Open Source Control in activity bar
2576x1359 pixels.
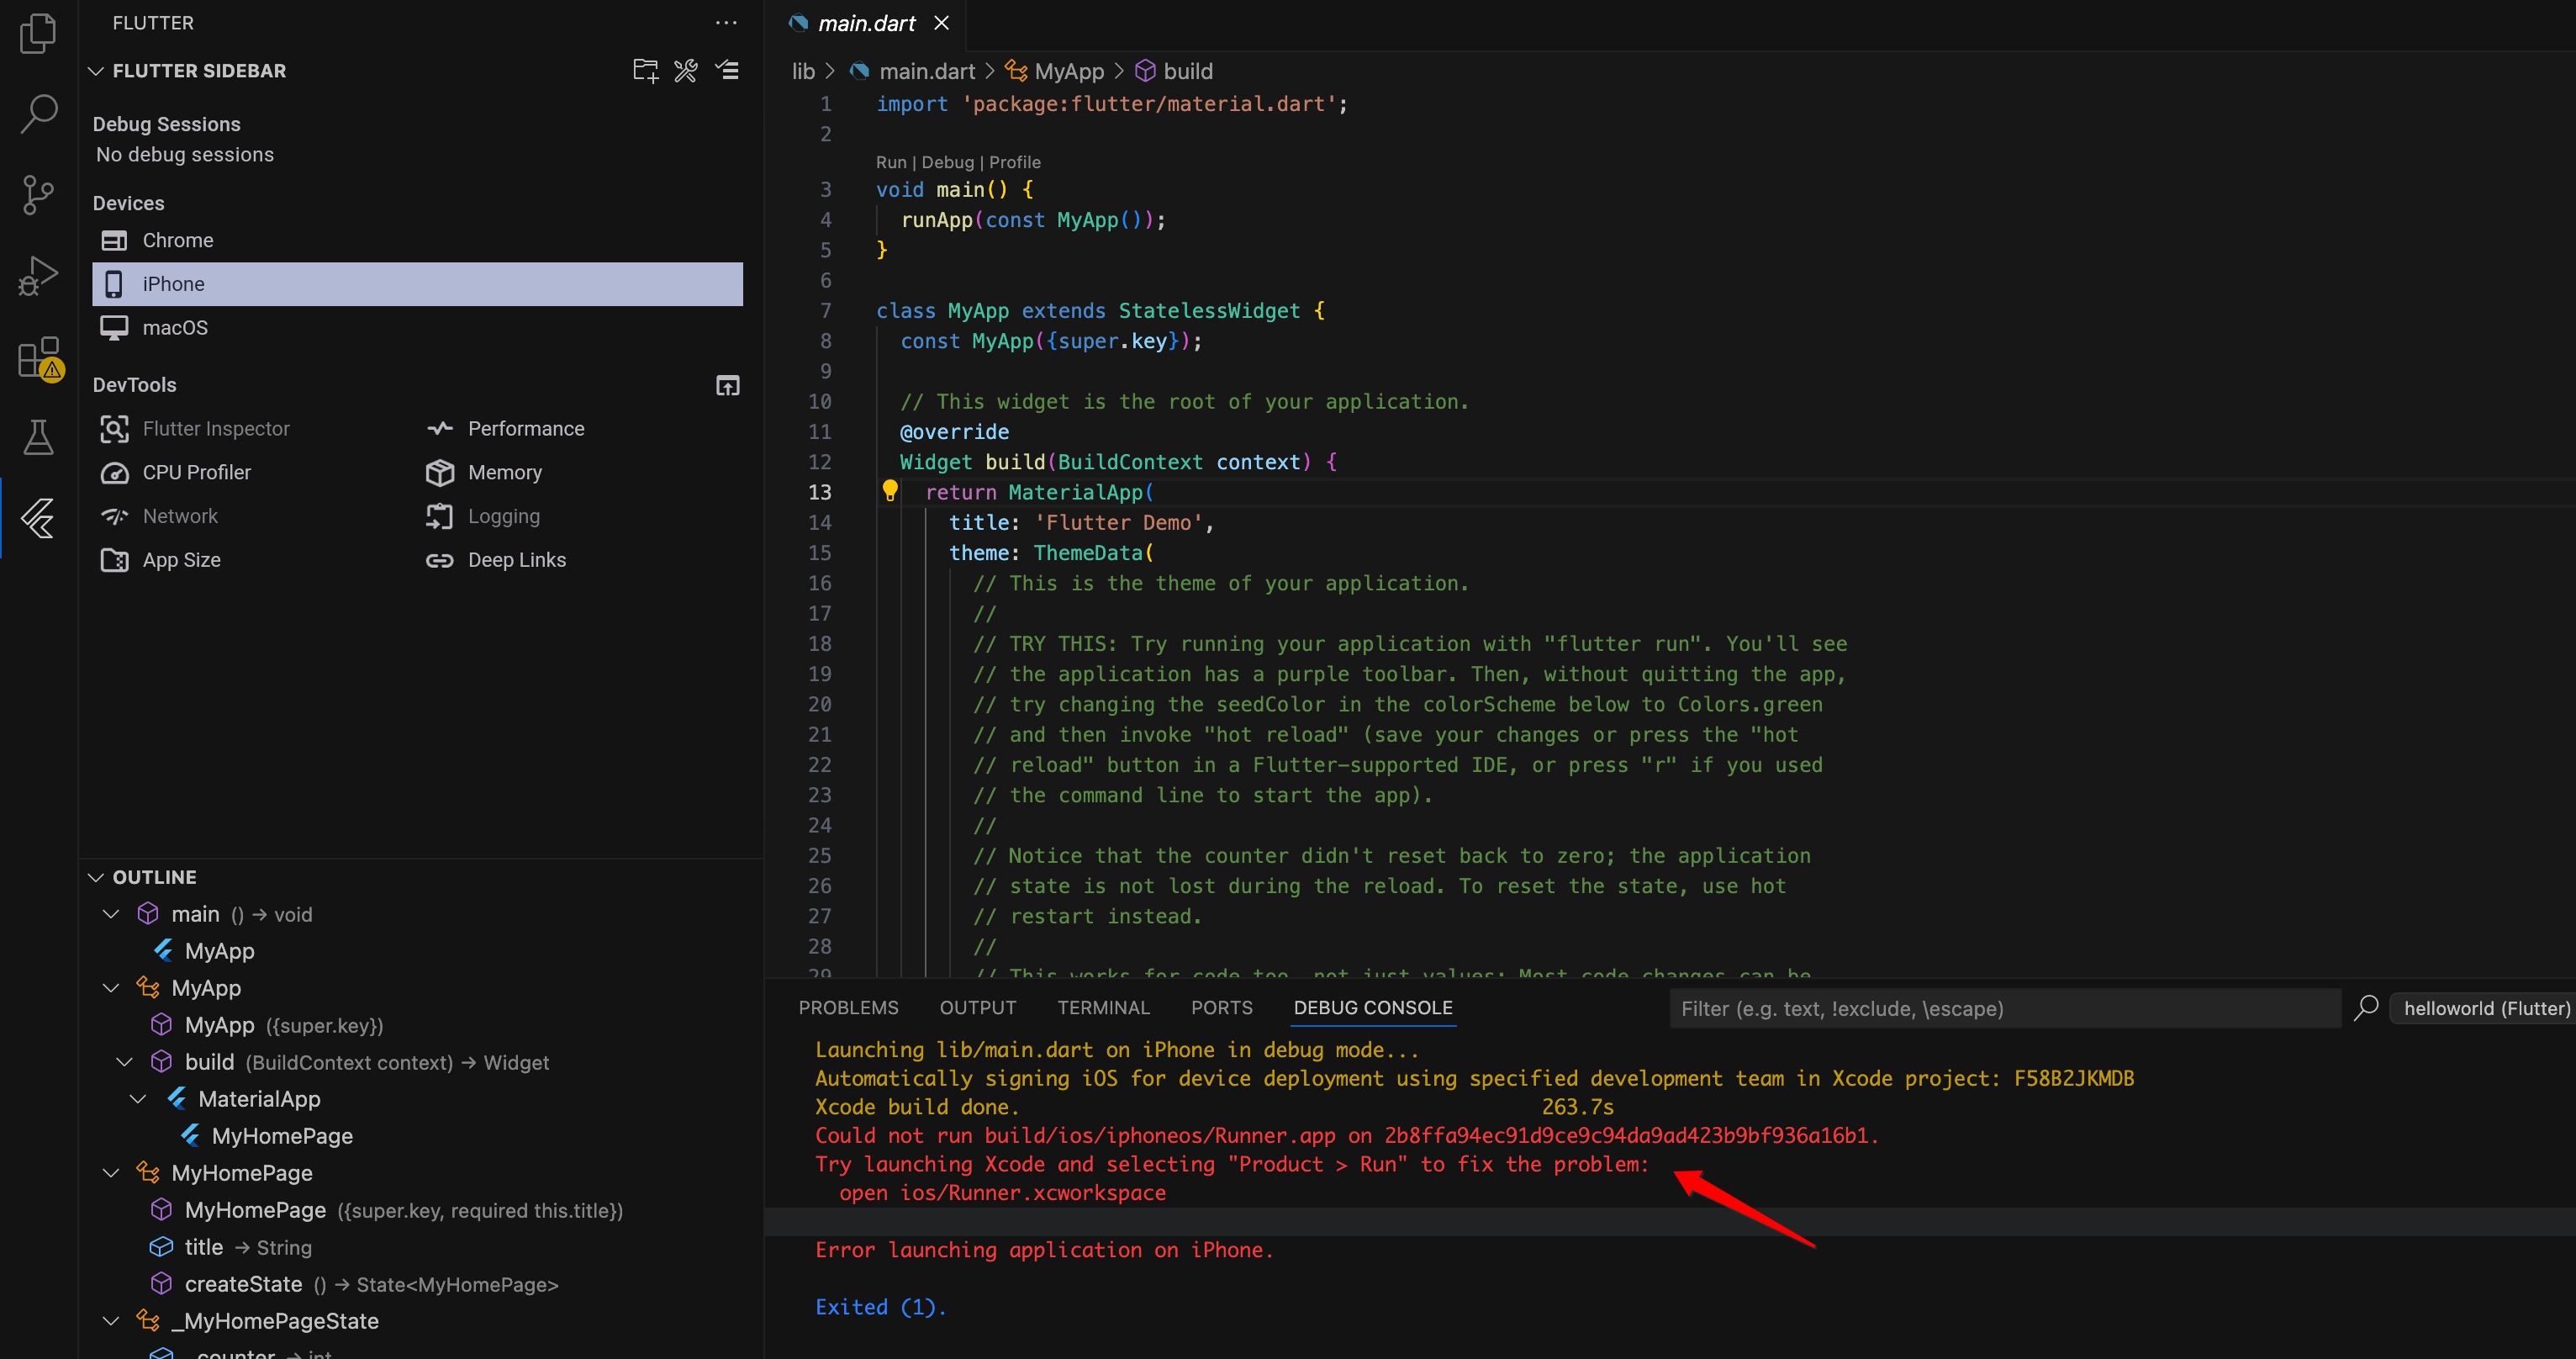pyautogui.click(x=38, y=194)
